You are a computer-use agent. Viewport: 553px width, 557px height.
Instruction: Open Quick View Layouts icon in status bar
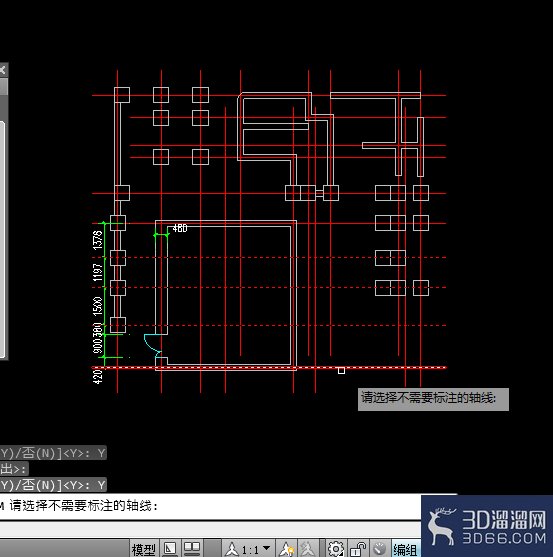[x=170, y=549]
